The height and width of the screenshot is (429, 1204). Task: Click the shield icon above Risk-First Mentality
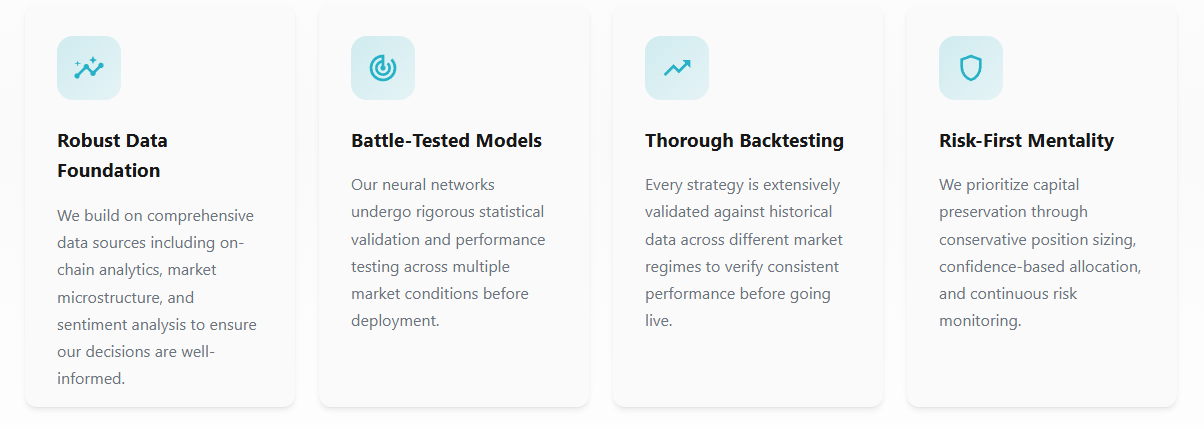point(971,68)
